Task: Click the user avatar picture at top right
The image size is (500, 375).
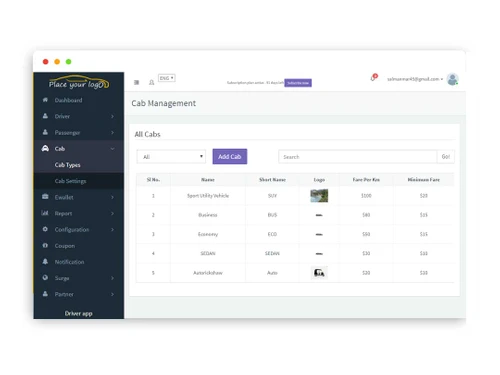Action: 452,79
